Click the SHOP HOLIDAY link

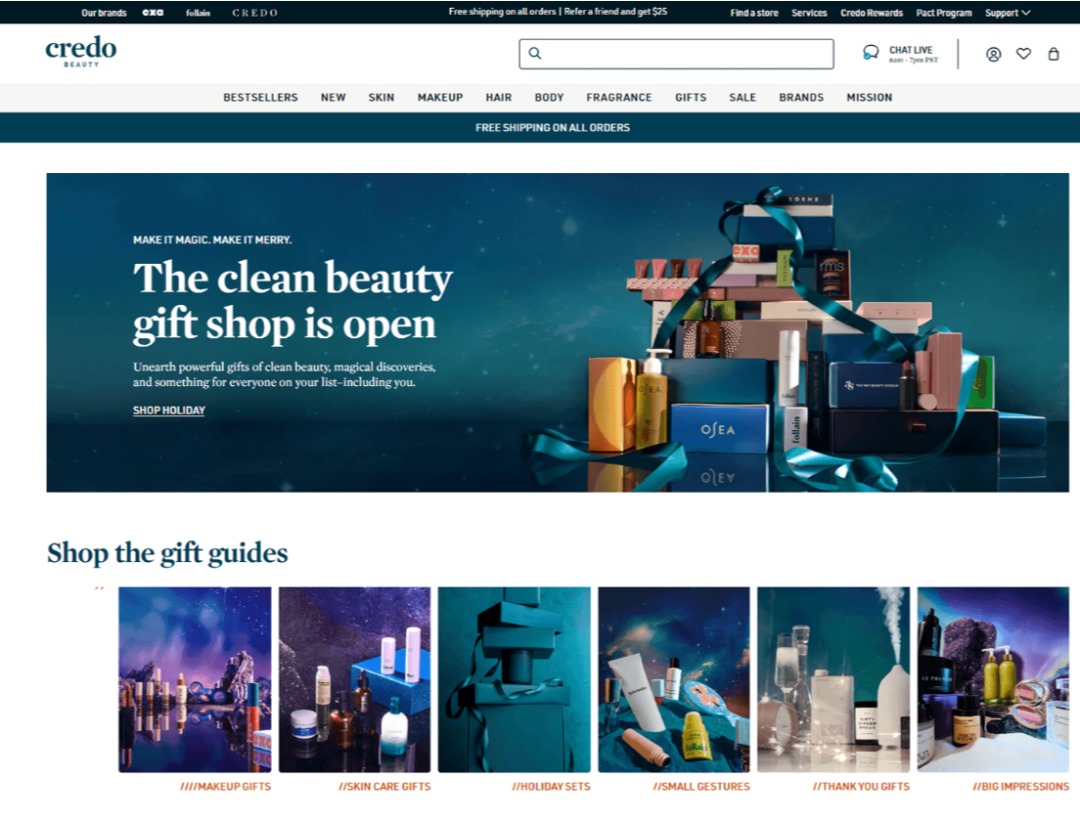(x=168, y=410)
